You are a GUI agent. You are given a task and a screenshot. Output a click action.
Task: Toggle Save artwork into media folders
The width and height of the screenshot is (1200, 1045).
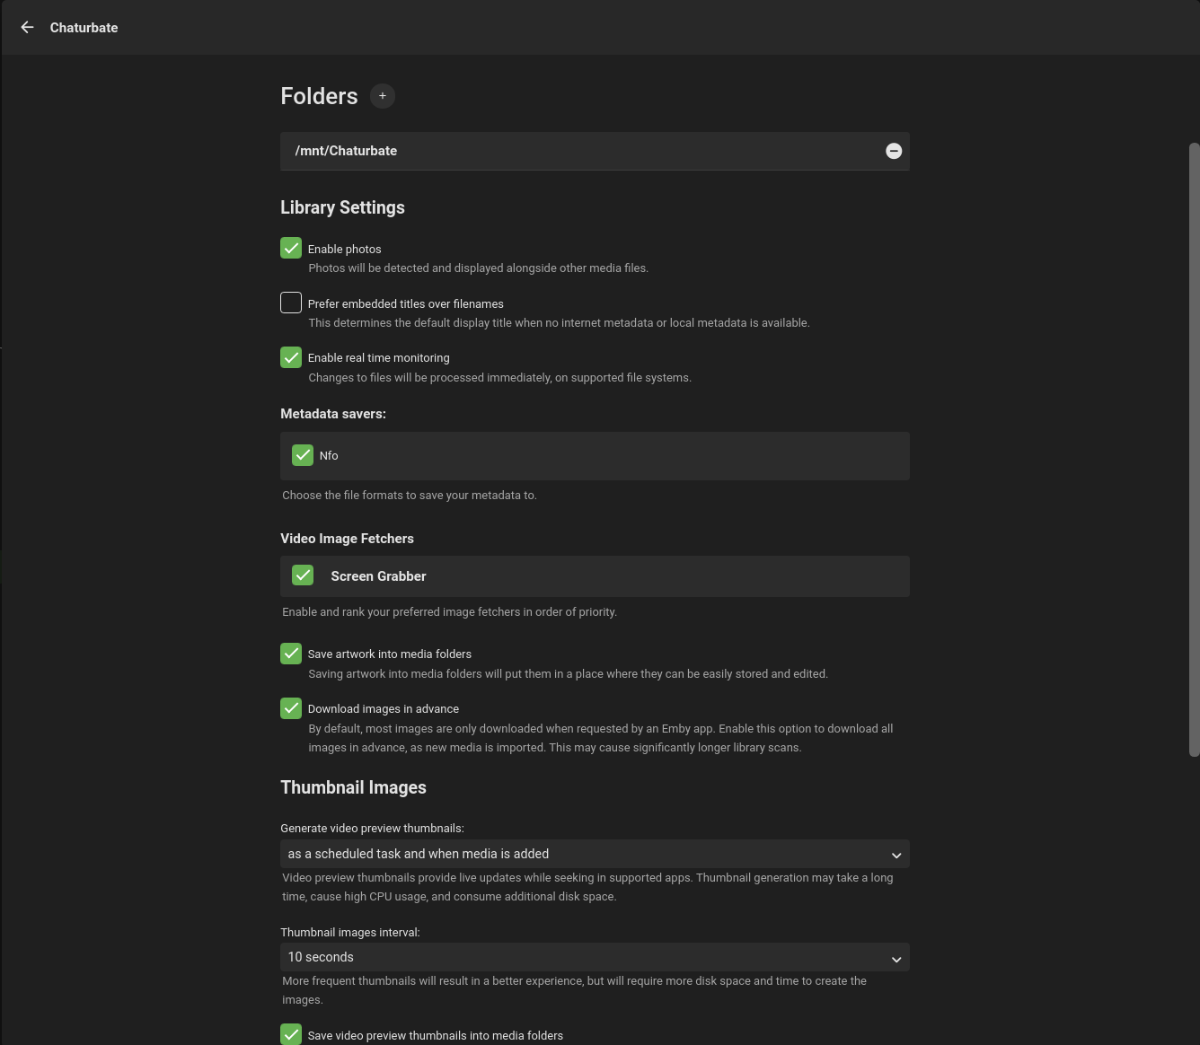pyautogui.click(x=291, y=653)
